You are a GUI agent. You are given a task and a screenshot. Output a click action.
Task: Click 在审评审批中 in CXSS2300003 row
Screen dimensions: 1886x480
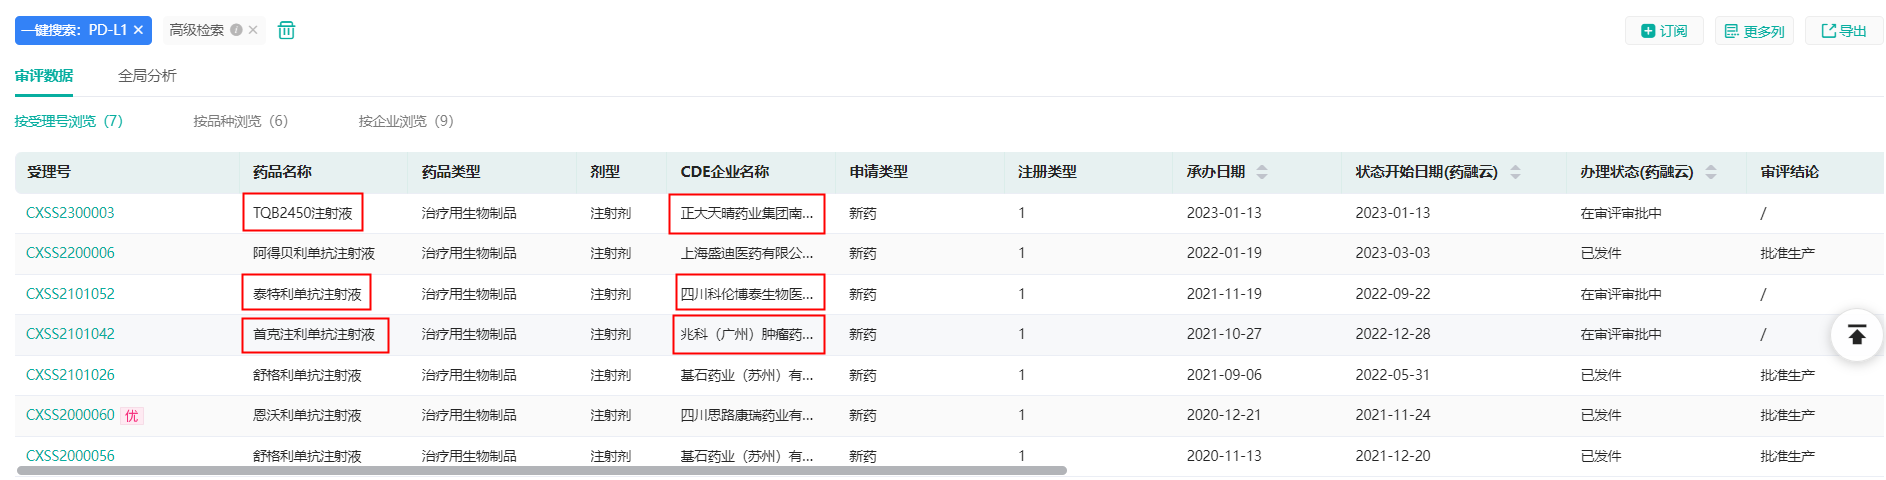click(x=1621, y=213)
